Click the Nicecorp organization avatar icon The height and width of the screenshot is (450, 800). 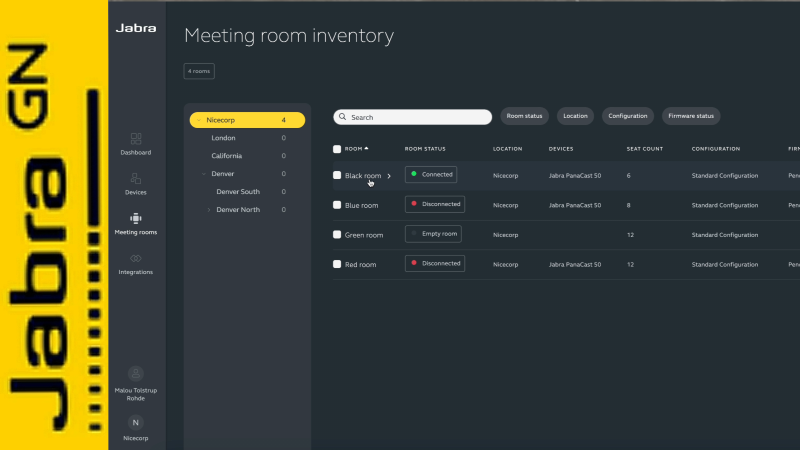[136, 422]
